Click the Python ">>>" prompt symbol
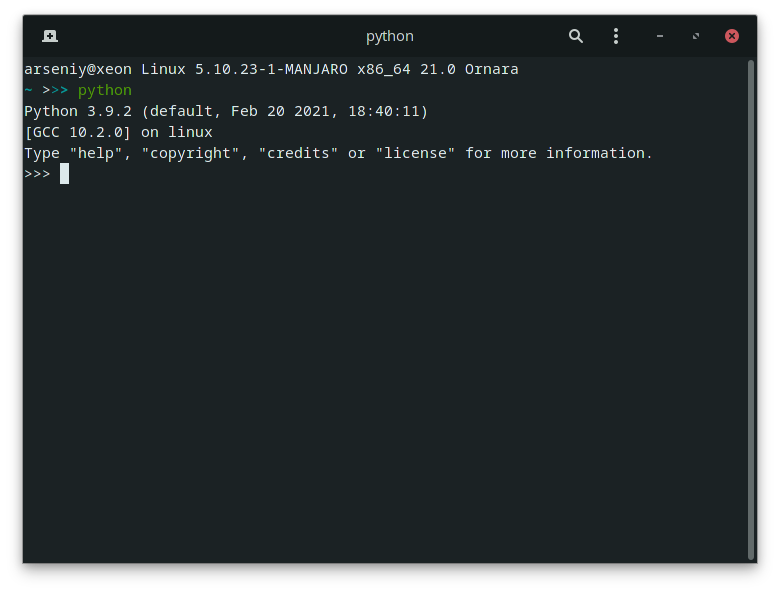 click(x=37, y=174)
